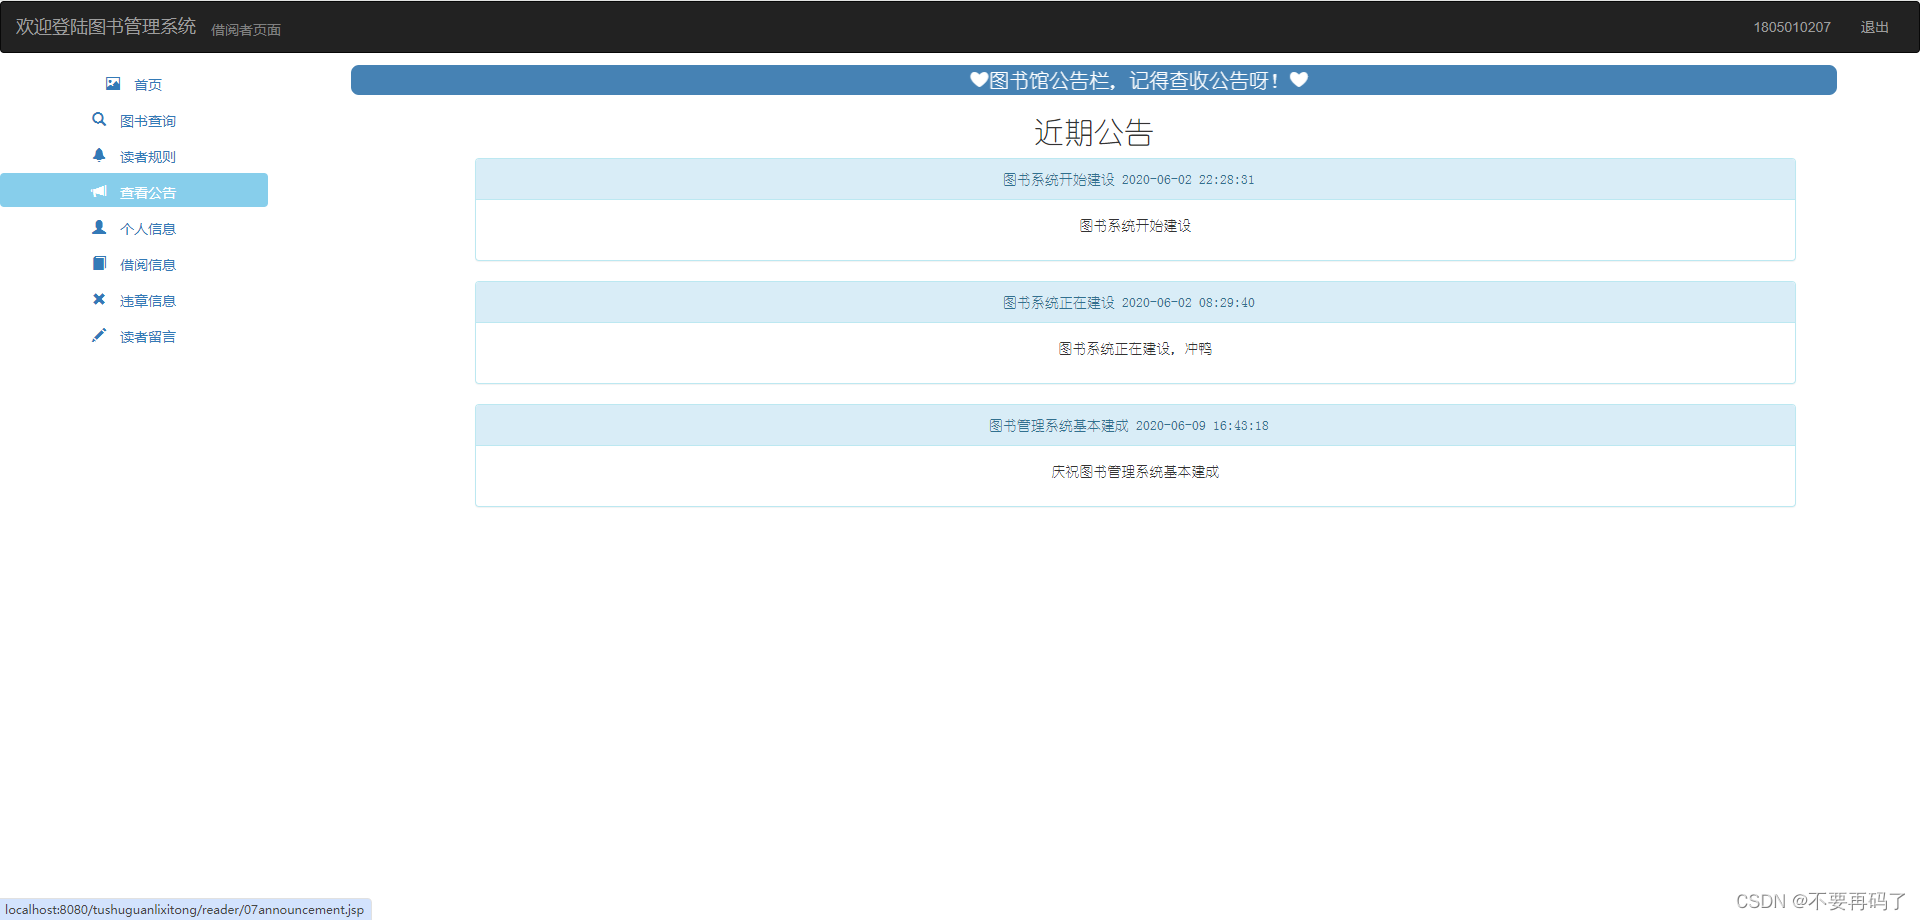
Task: Click the 欢迎登陆图书管理系统 brand title
Action: tap(106, 26)
